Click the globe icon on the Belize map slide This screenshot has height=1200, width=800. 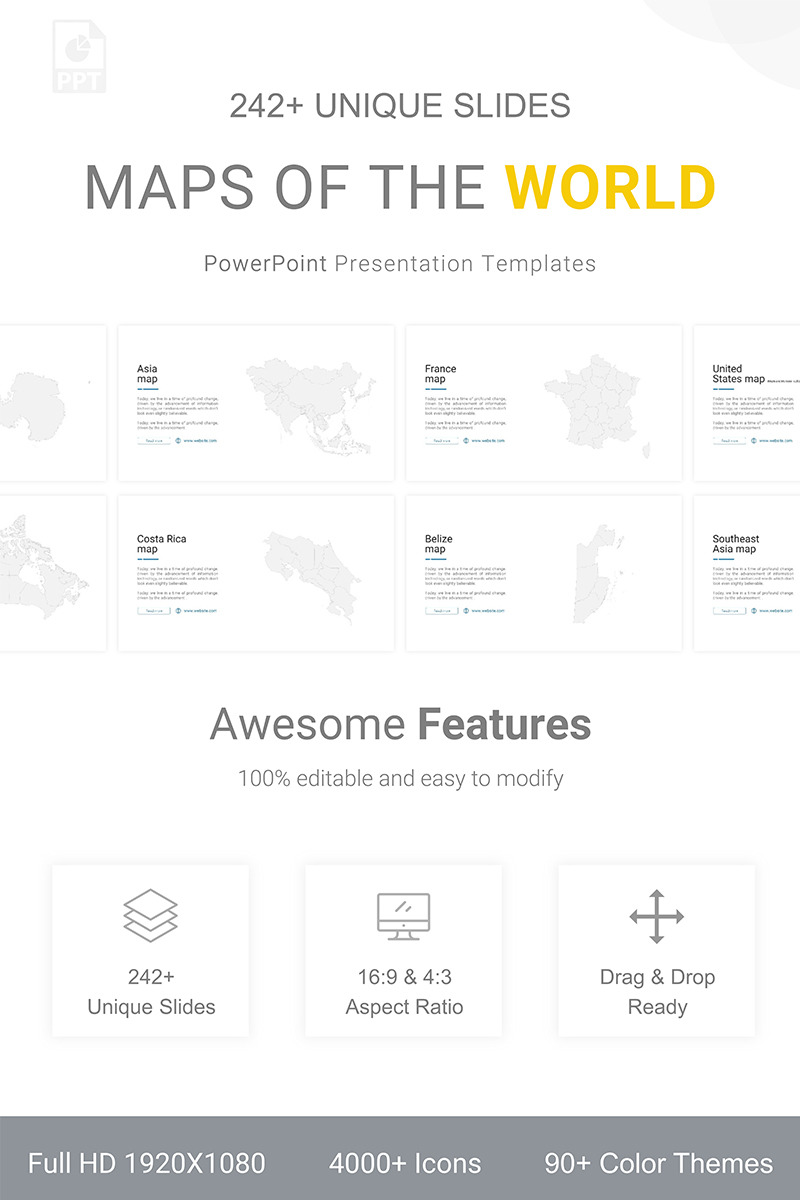coord(466,610)
